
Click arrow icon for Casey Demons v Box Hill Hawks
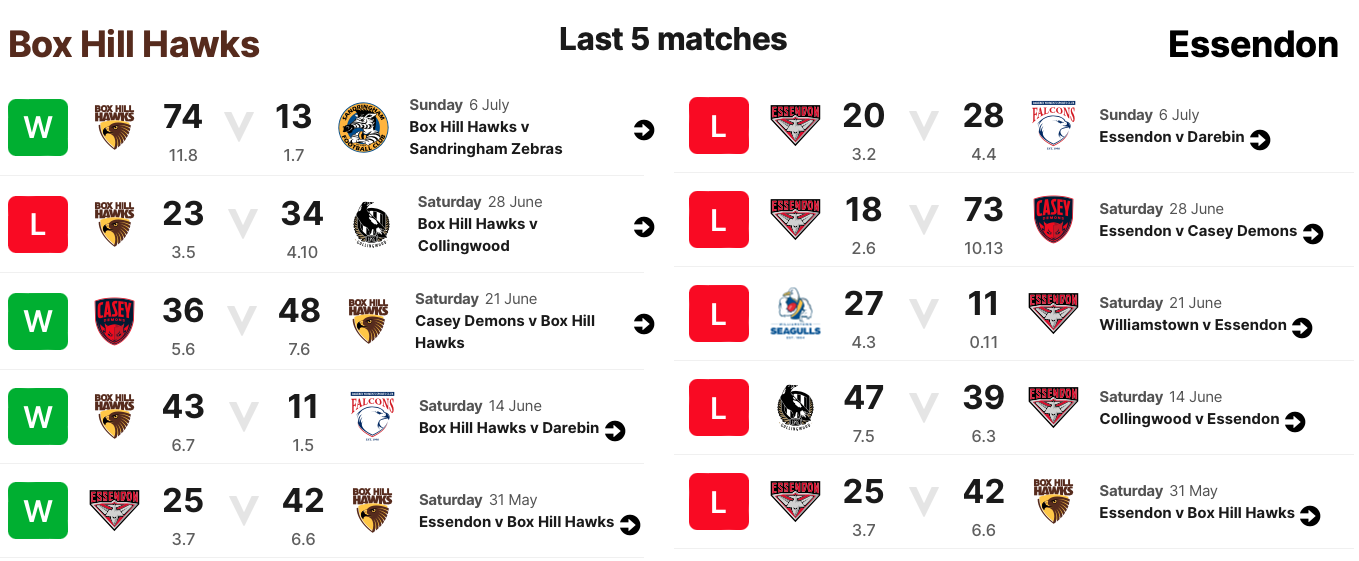pos(644,324)
